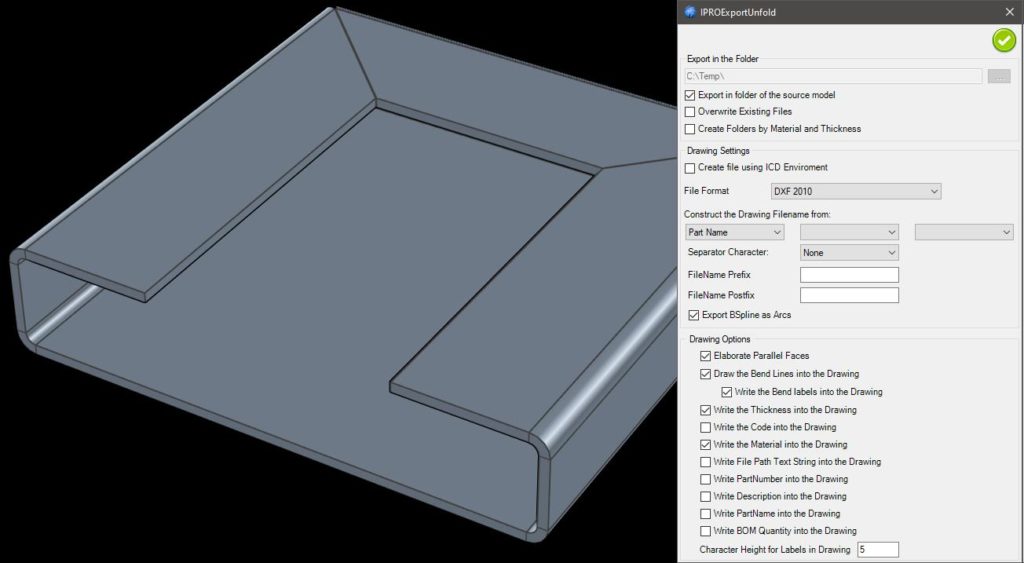Close the IPROExportUnfold dialog
Screen dimensions: 1024x563
tap(1010, 12)
